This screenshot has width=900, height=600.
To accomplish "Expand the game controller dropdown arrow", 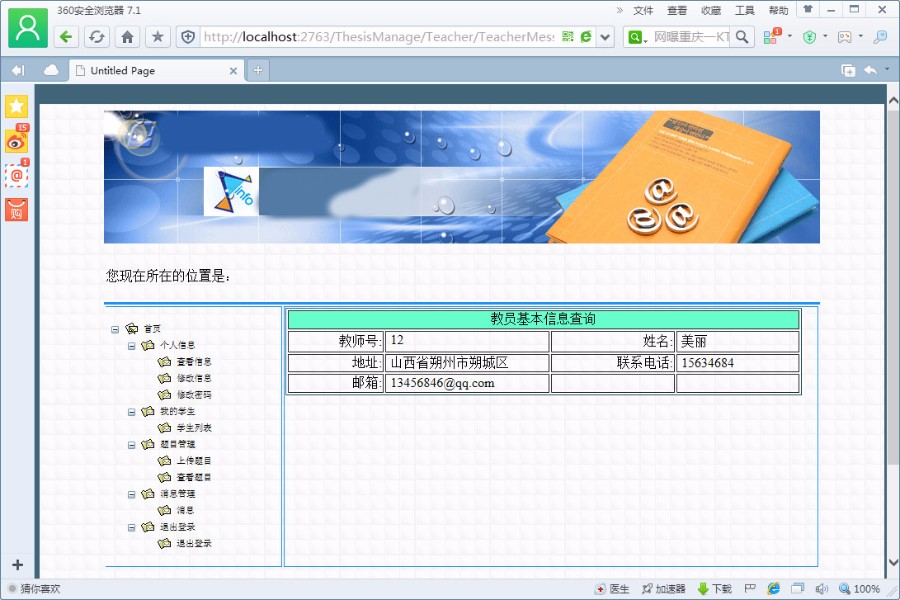I will point(860,36).
